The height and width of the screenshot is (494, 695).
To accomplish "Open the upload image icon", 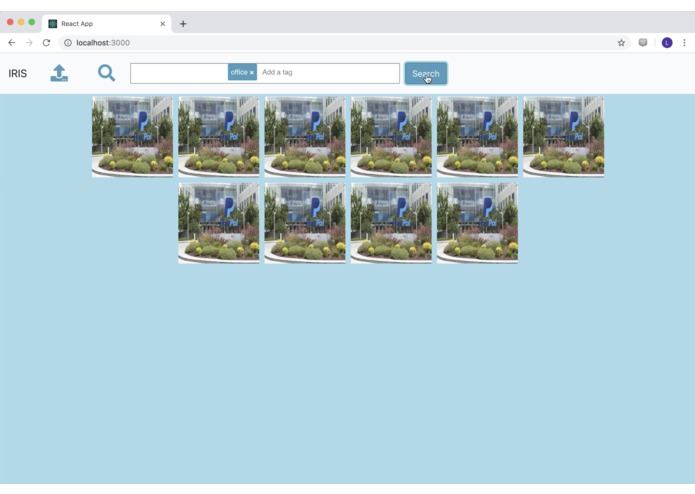I will pos(59,73).
